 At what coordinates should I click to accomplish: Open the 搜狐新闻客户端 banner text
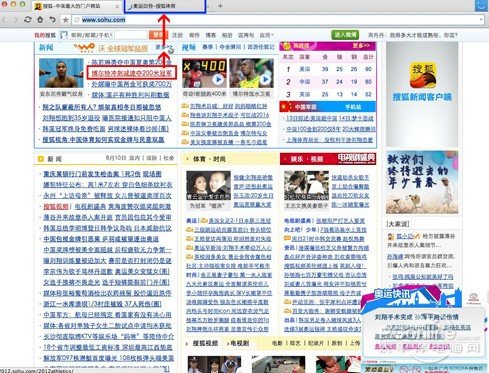pos(422,97)
